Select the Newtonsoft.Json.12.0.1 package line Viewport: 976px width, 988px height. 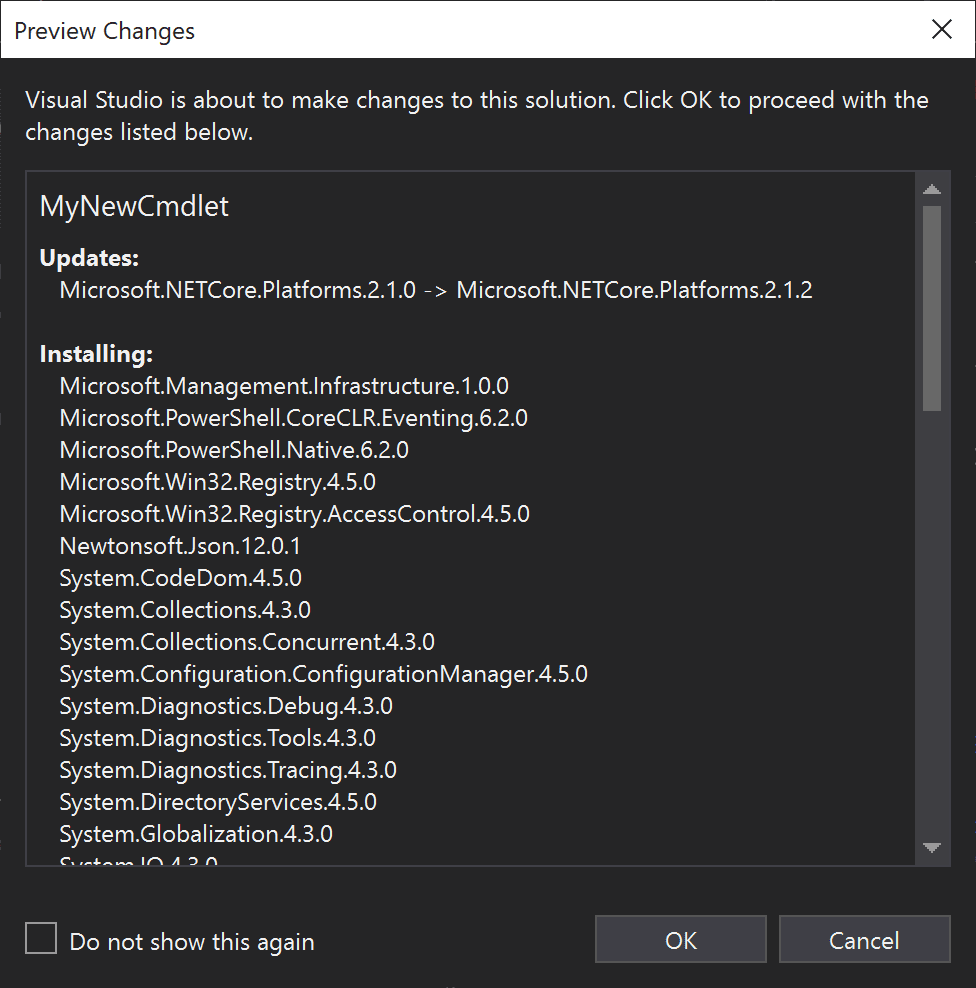tap(180, 546)
